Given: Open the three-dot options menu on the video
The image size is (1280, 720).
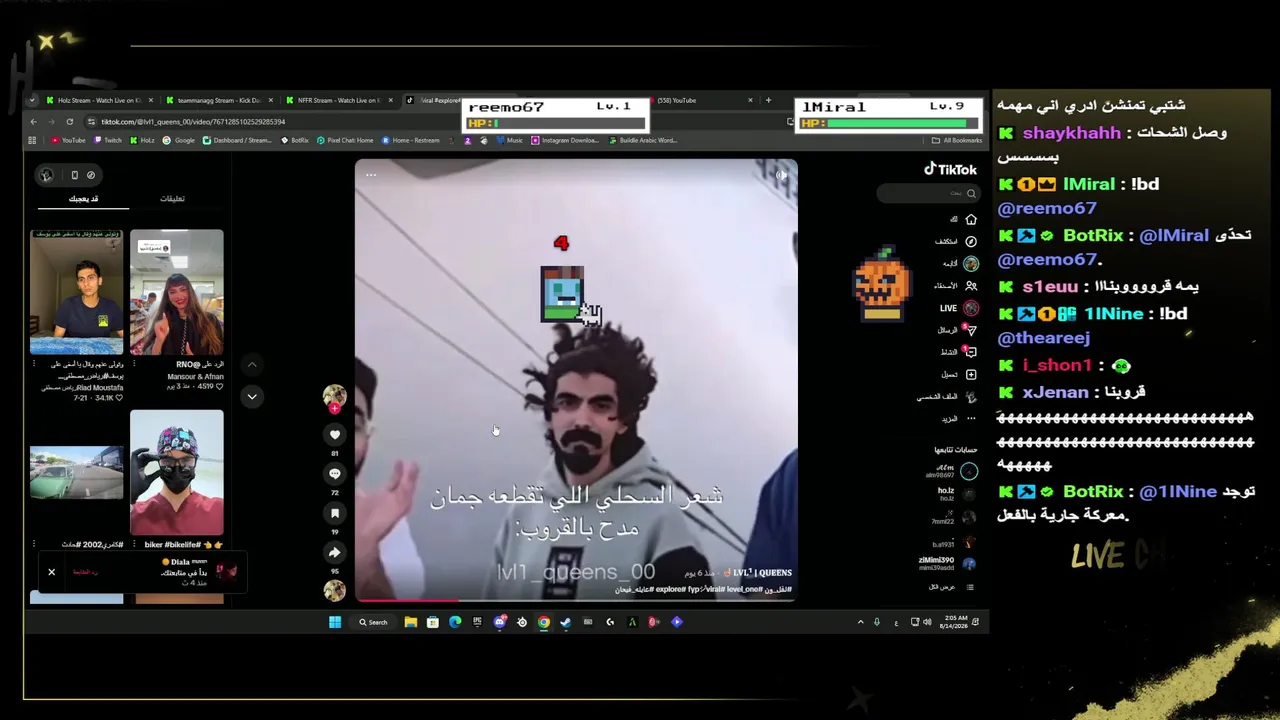Looking at the screenshot, I should click(371, 175).
